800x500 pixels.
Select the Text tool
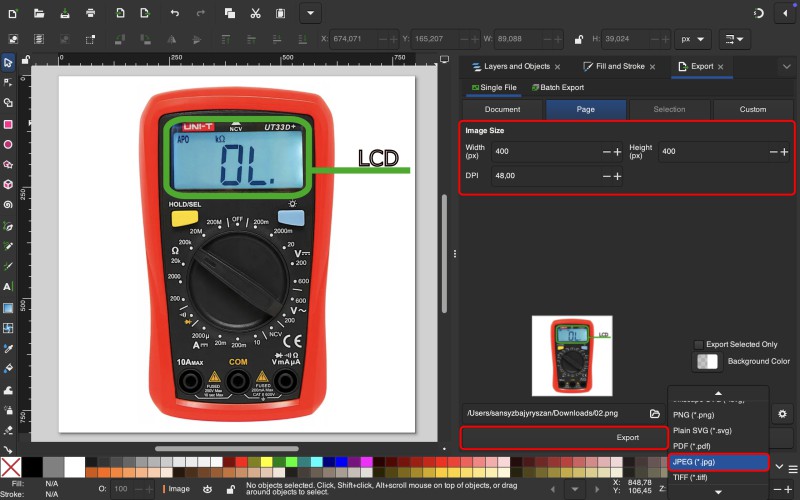(x=8, y=287)
